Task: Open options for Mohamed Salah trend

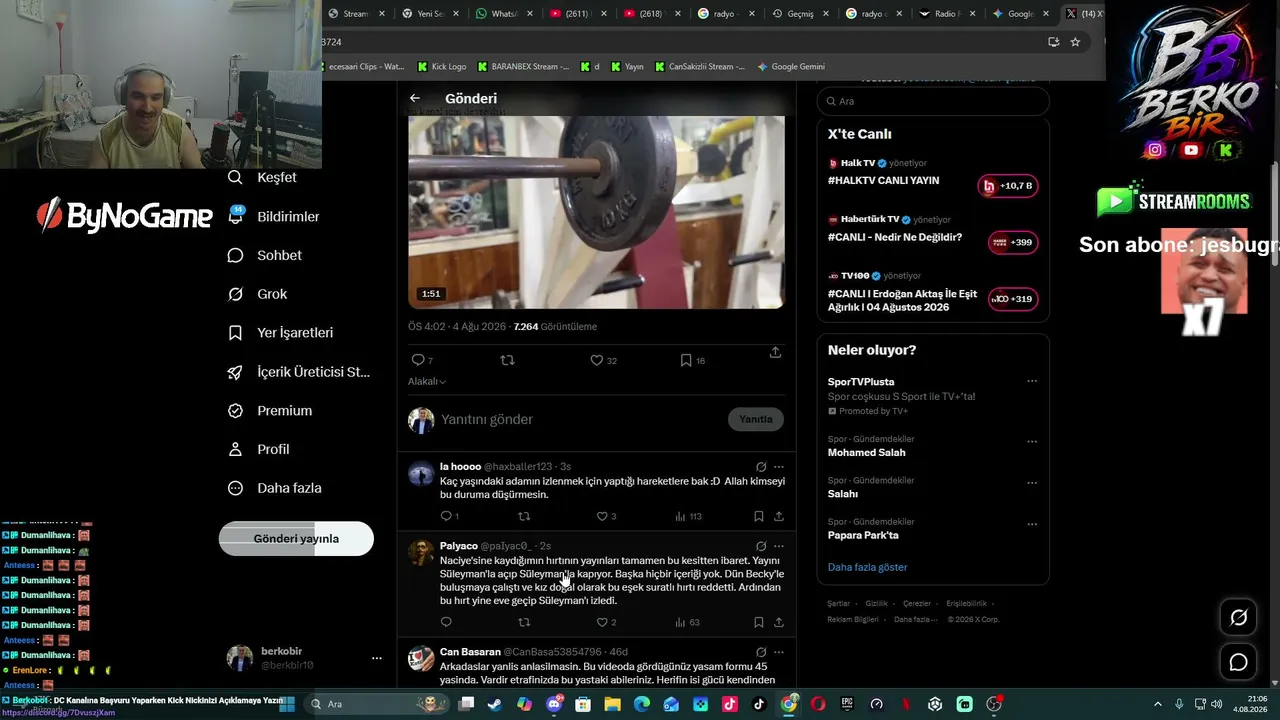Action: (1032, 441)
